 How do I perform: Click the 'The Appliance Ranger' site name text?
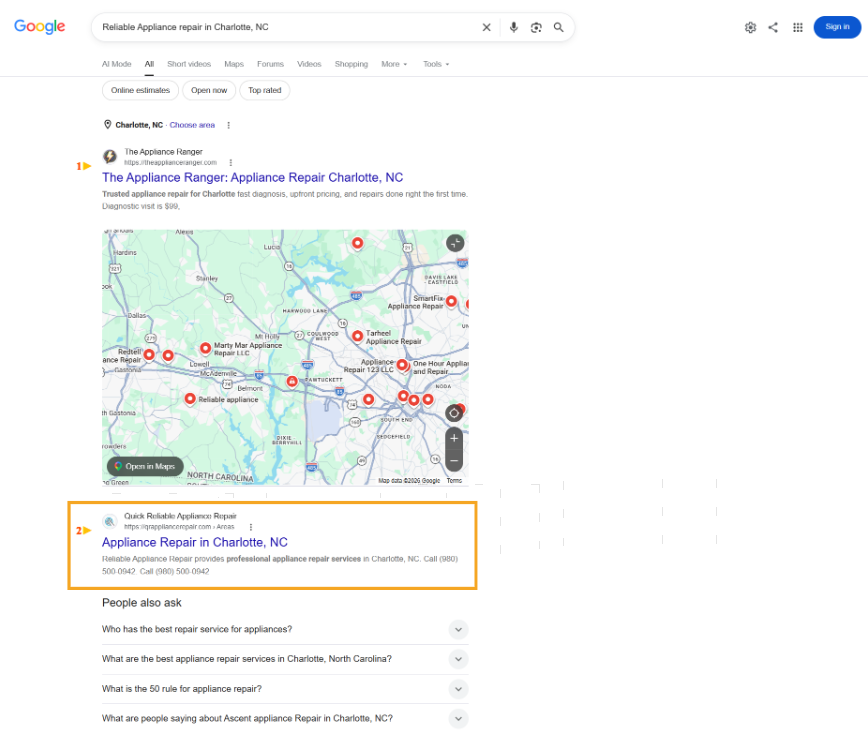tap(163, 152)
